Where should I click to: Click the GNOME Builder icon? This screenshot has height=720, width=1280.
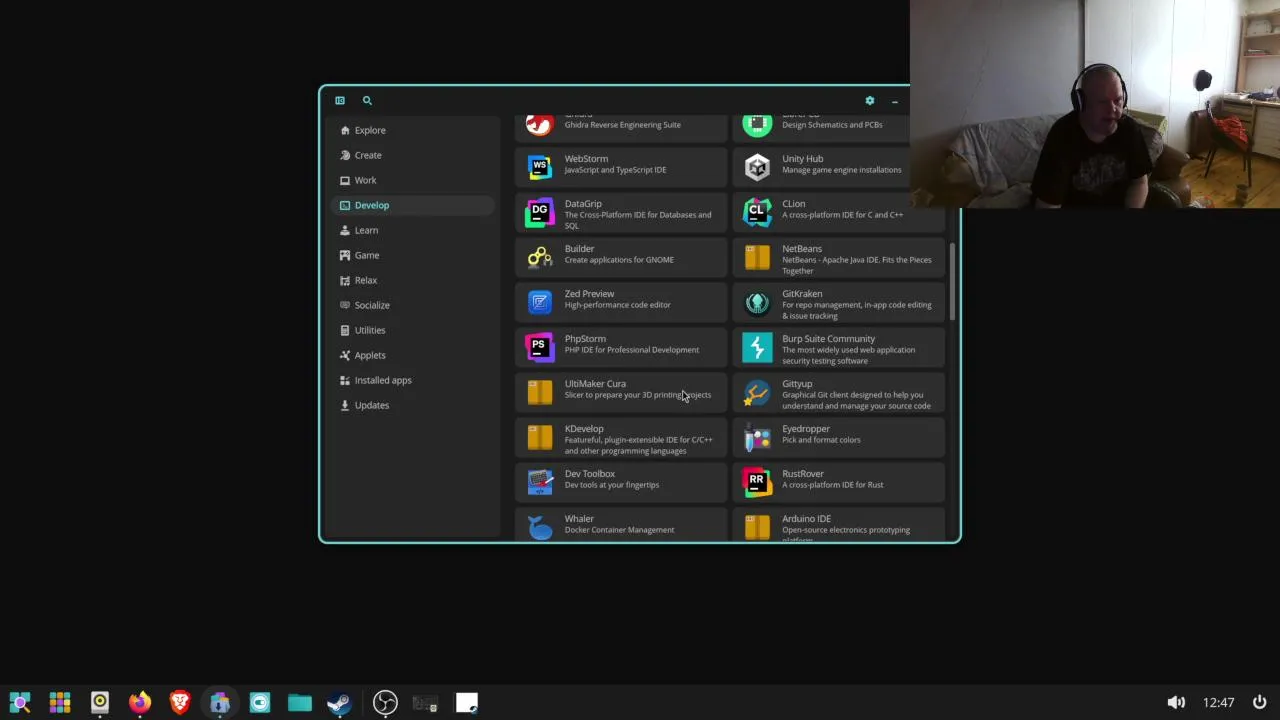click(540, 257)
